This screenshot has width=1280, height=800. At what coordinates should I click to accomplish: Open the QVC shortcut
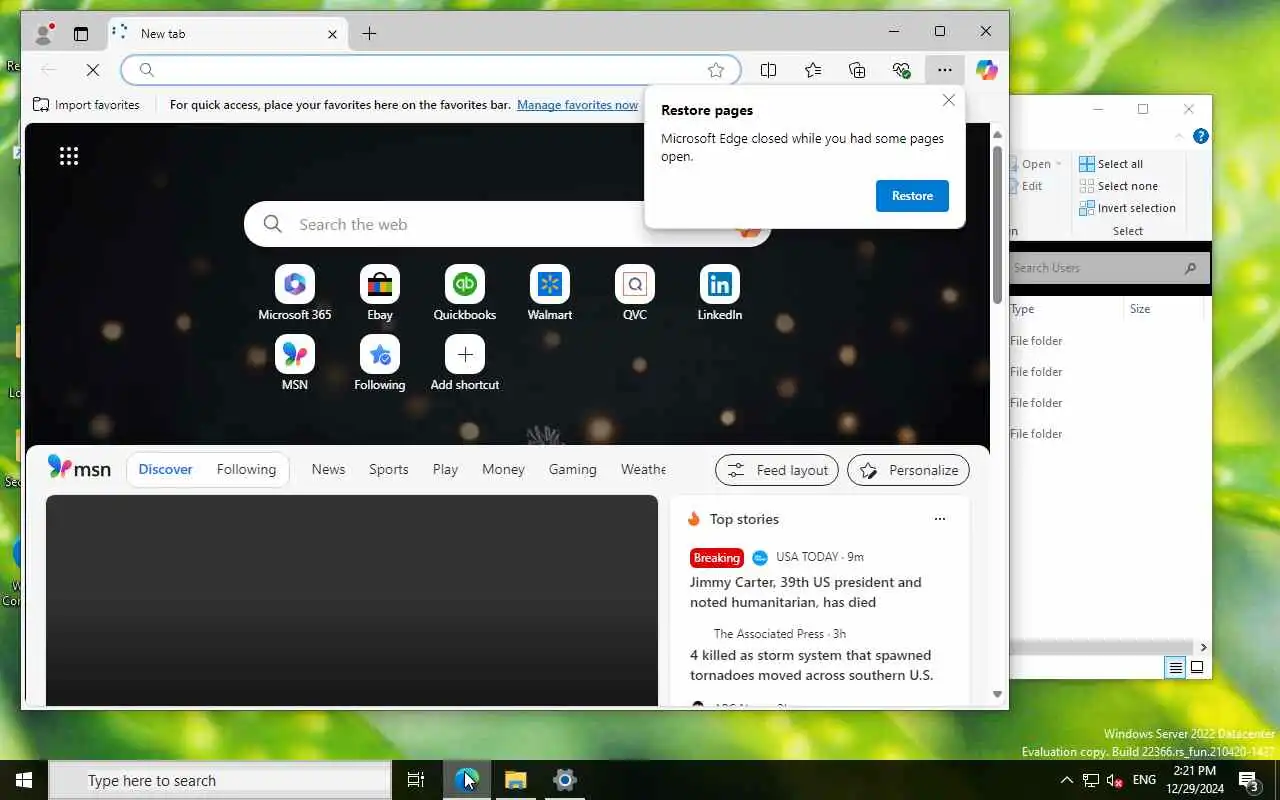[x=635, y=294]
